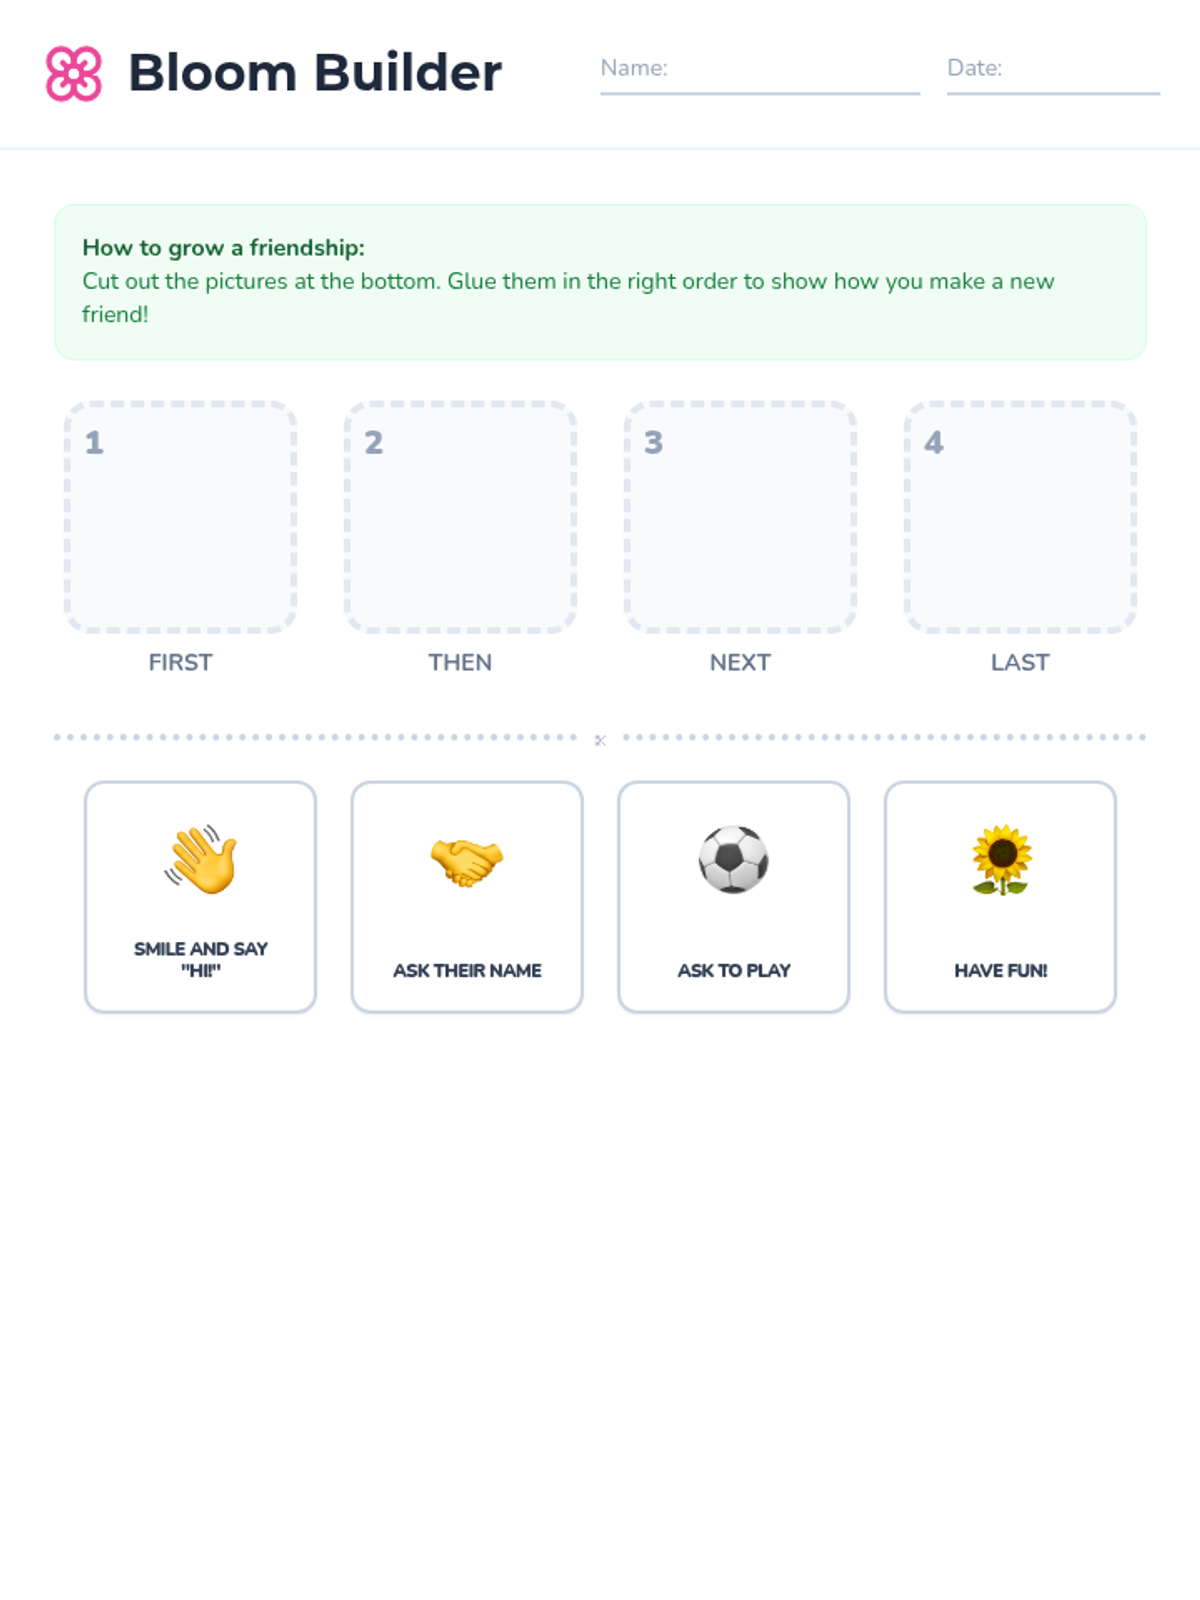The height and width of the screenshot is (1600, 1200).
Task: Select the handshake emoji
Action: click(x=467, y=861)
